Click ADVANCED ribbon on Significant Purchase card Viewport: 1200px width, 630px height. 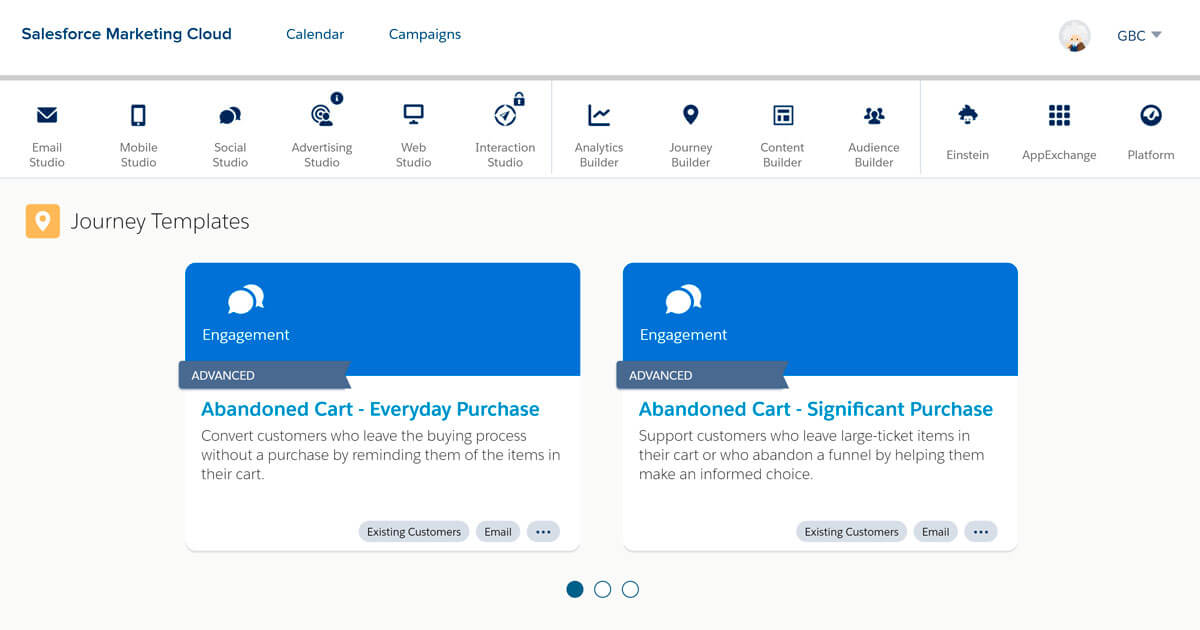[x=702, y=375]
